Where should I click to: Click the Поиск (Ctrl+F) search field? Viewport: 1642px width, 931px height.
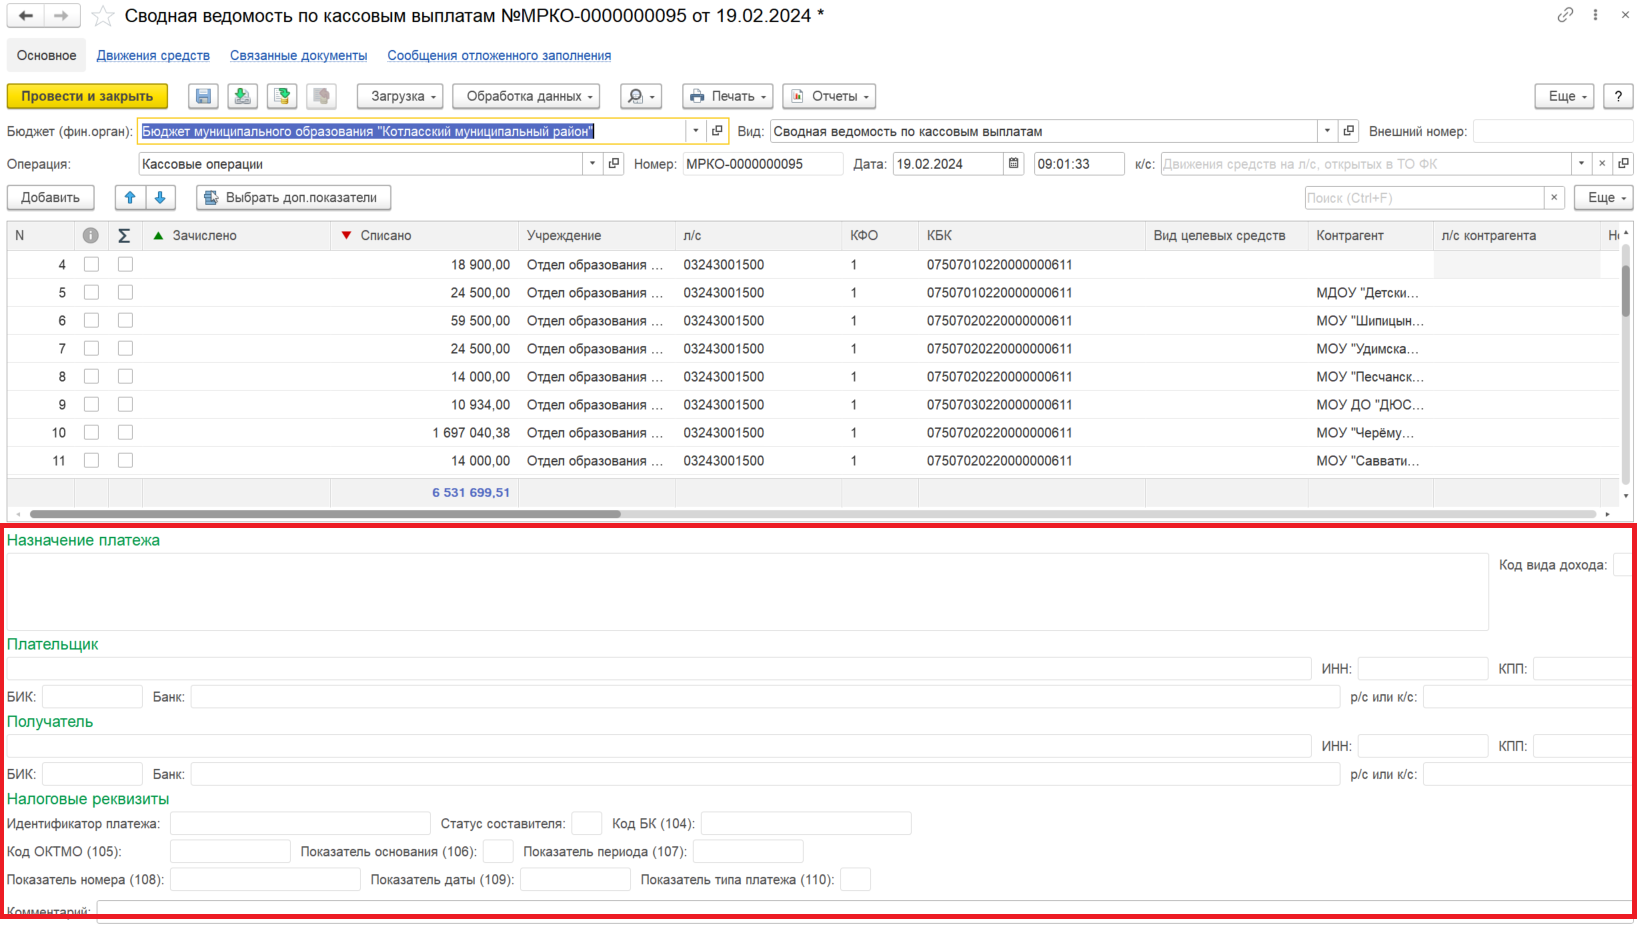1424,197
